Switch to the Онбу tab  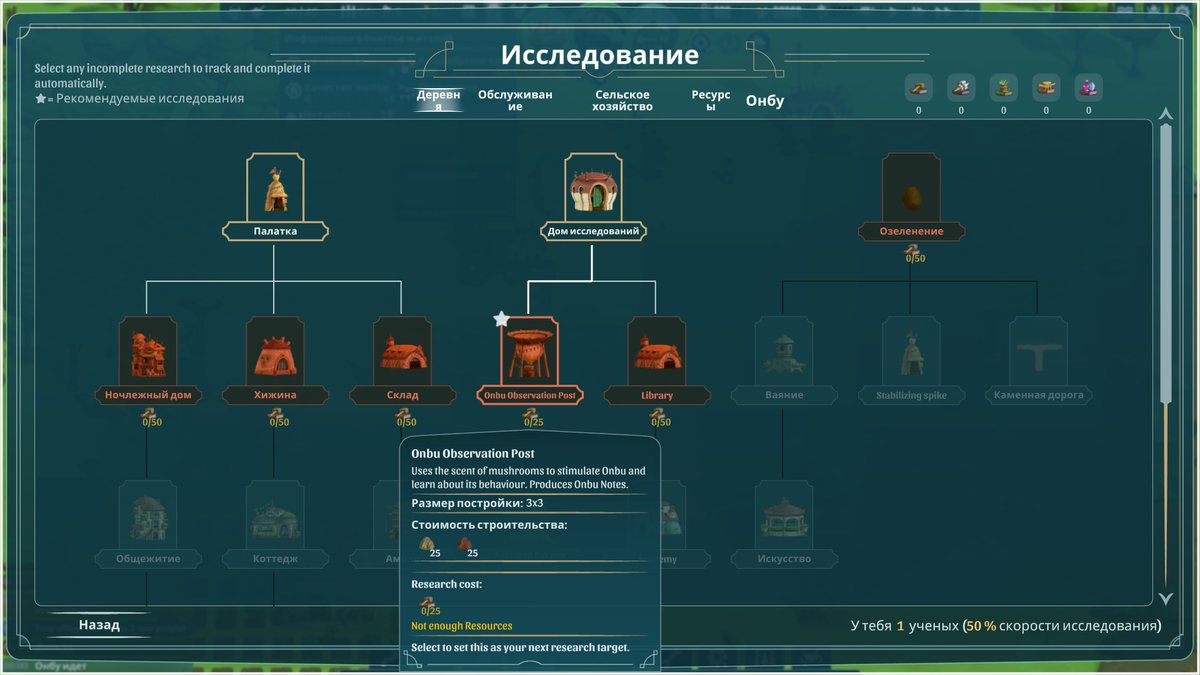(x=765, y=101)
